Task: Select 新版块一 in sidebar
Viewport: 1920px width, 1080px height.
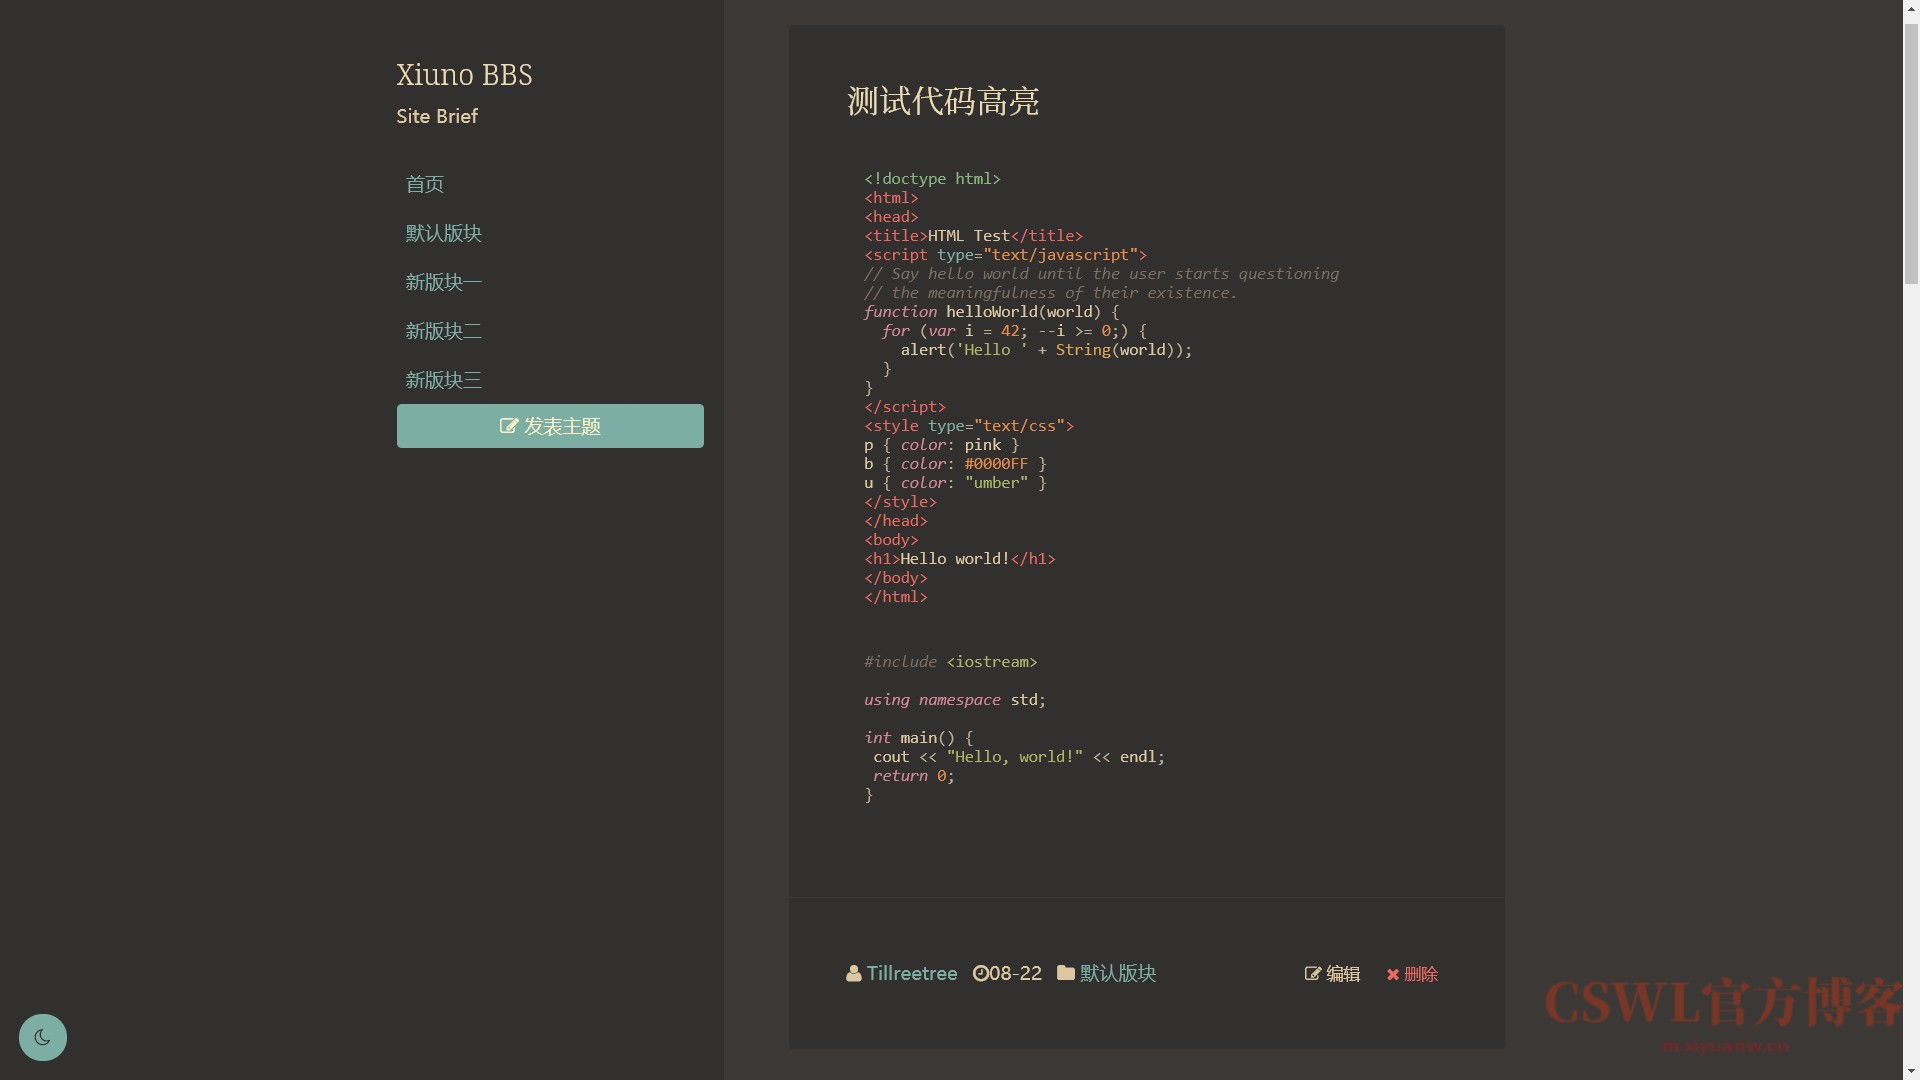Action: pyautogui.click(x=443, y=282)
